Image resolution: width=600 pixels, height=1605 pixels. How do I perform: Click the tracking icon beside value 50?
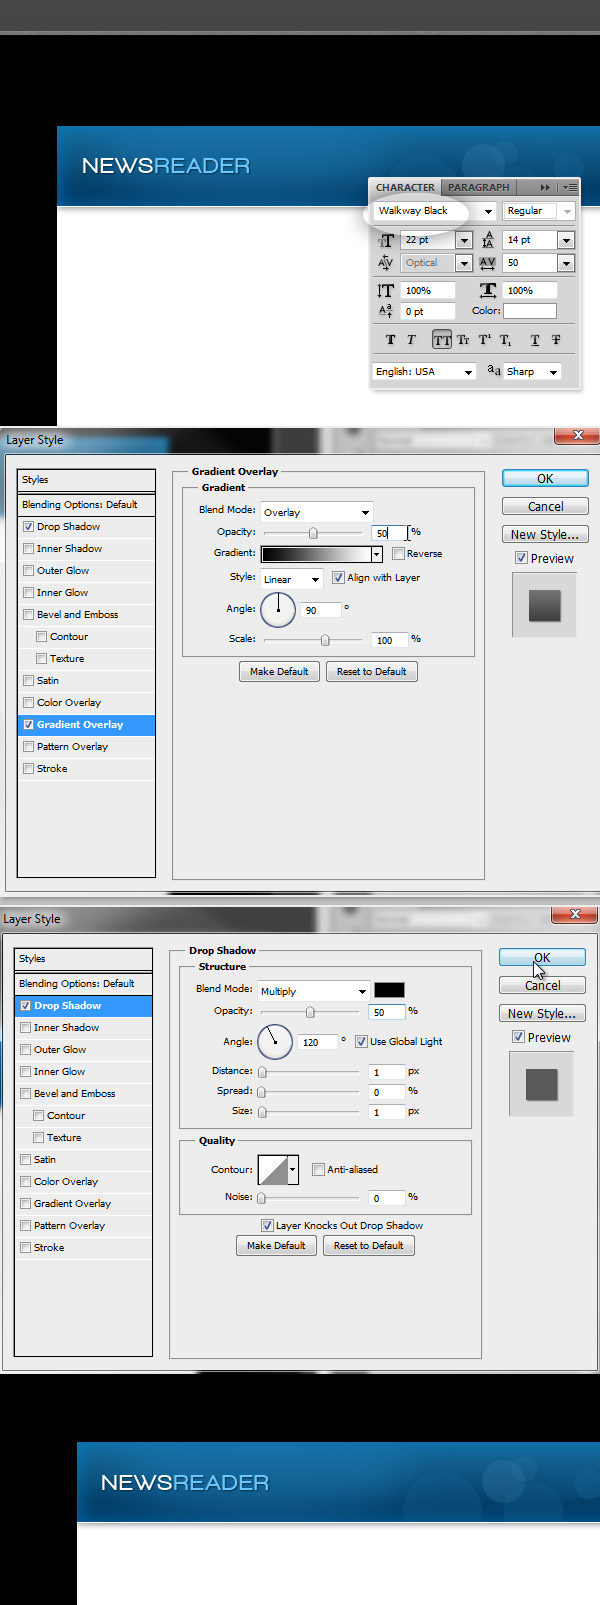pyautogui.click(x=488, y=263)
